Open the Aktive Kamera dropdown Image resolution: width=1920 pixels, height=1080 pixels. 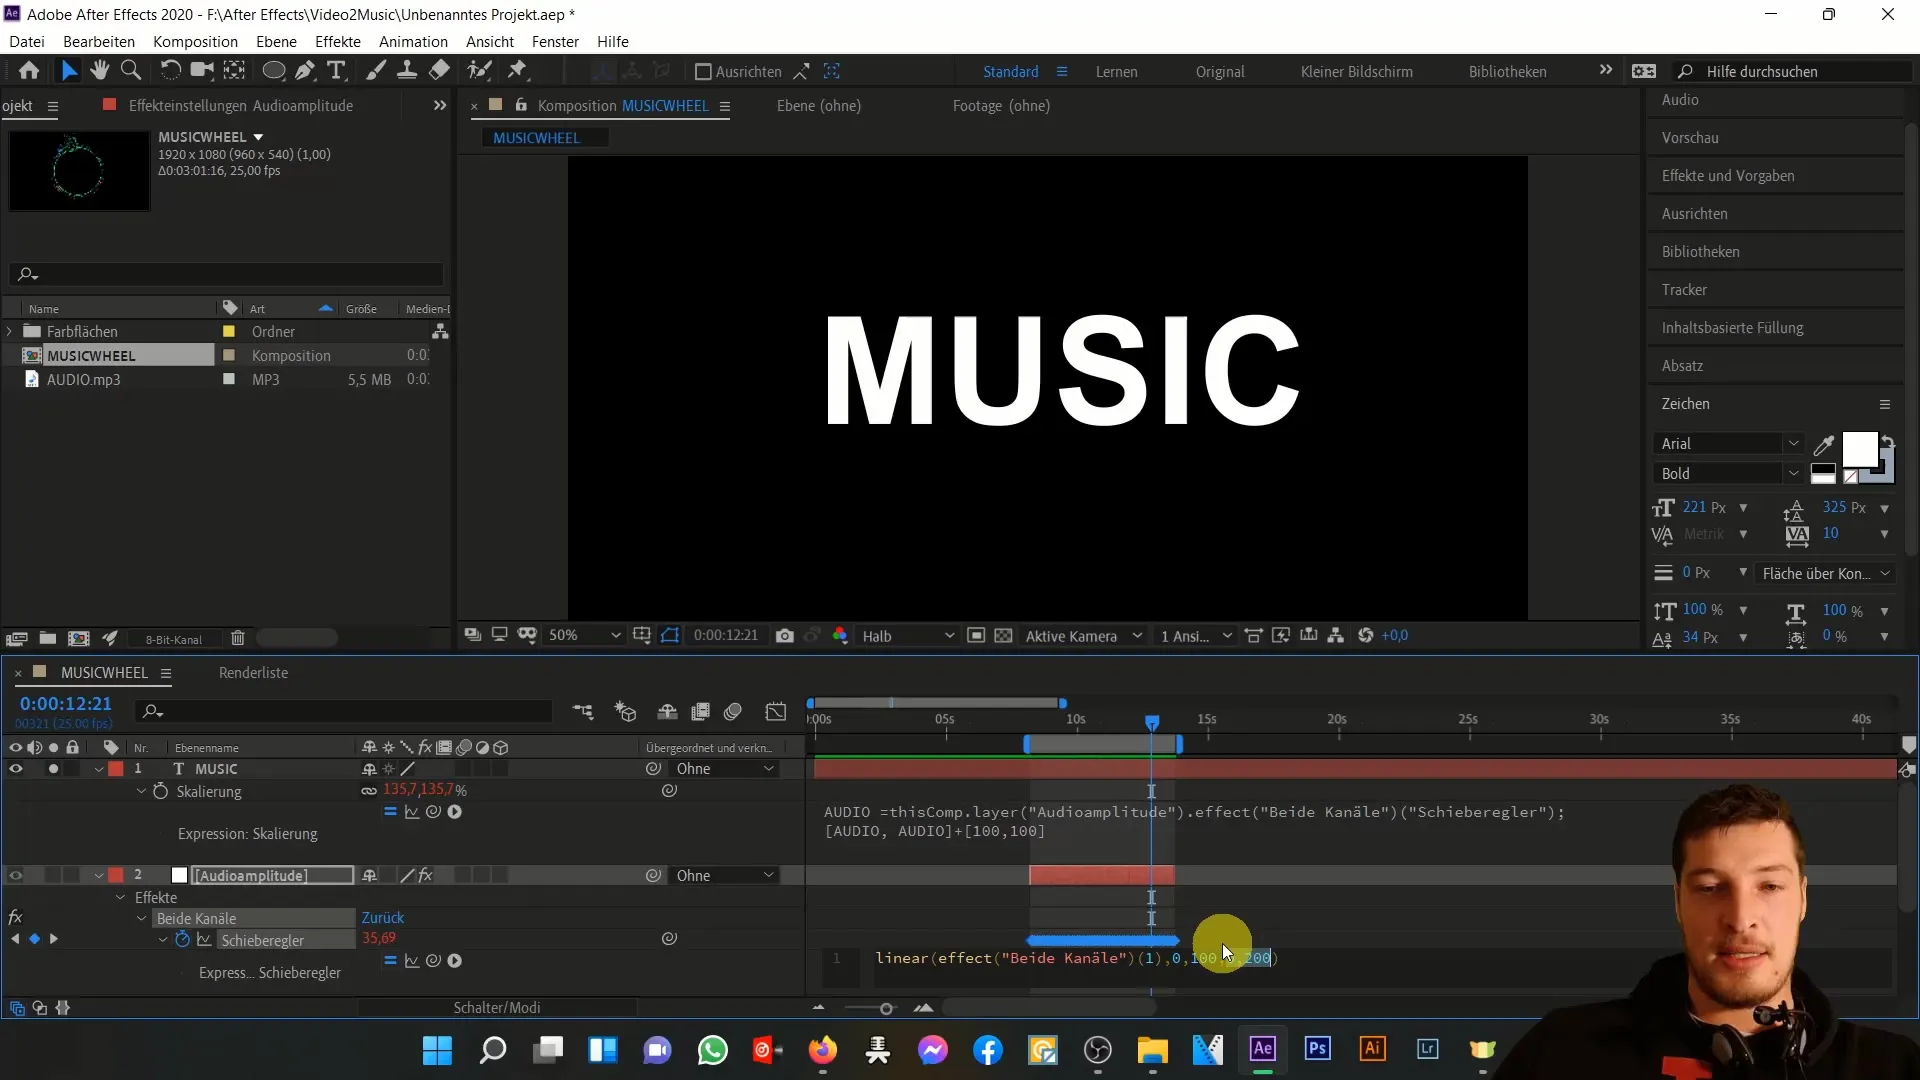pyautogui.click(x=1083, y=636)
